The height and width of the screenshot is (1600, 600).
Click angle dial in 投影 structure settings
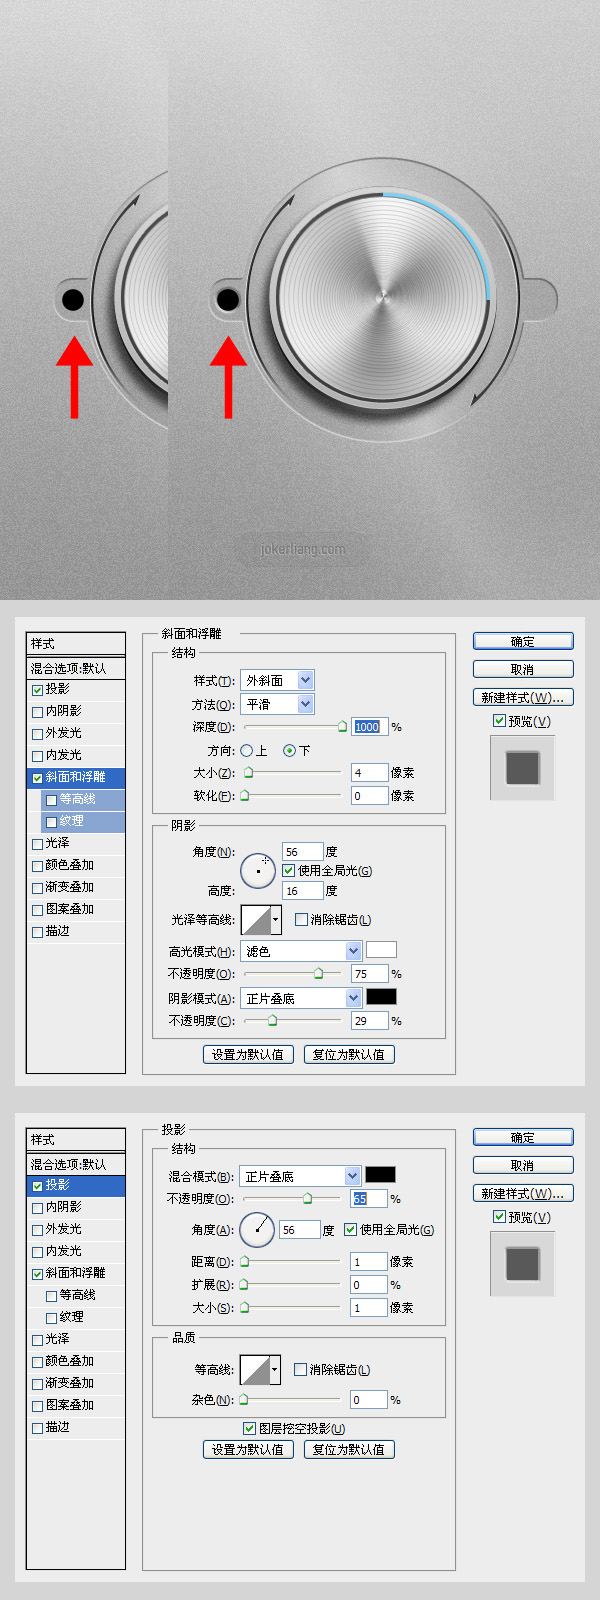(257, 1230)
